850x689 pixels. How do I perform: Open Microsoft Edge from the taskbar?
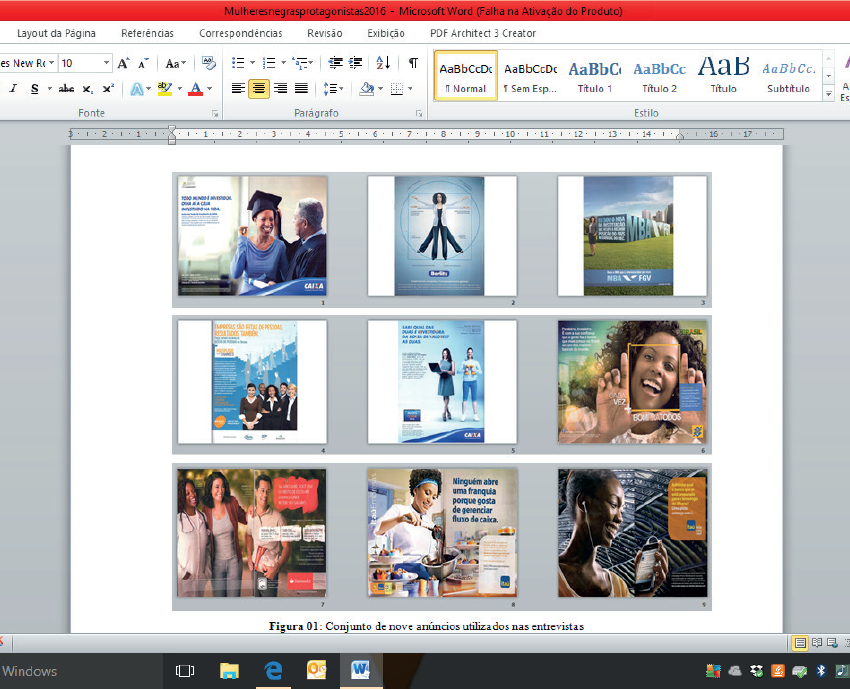coord(272,671)
